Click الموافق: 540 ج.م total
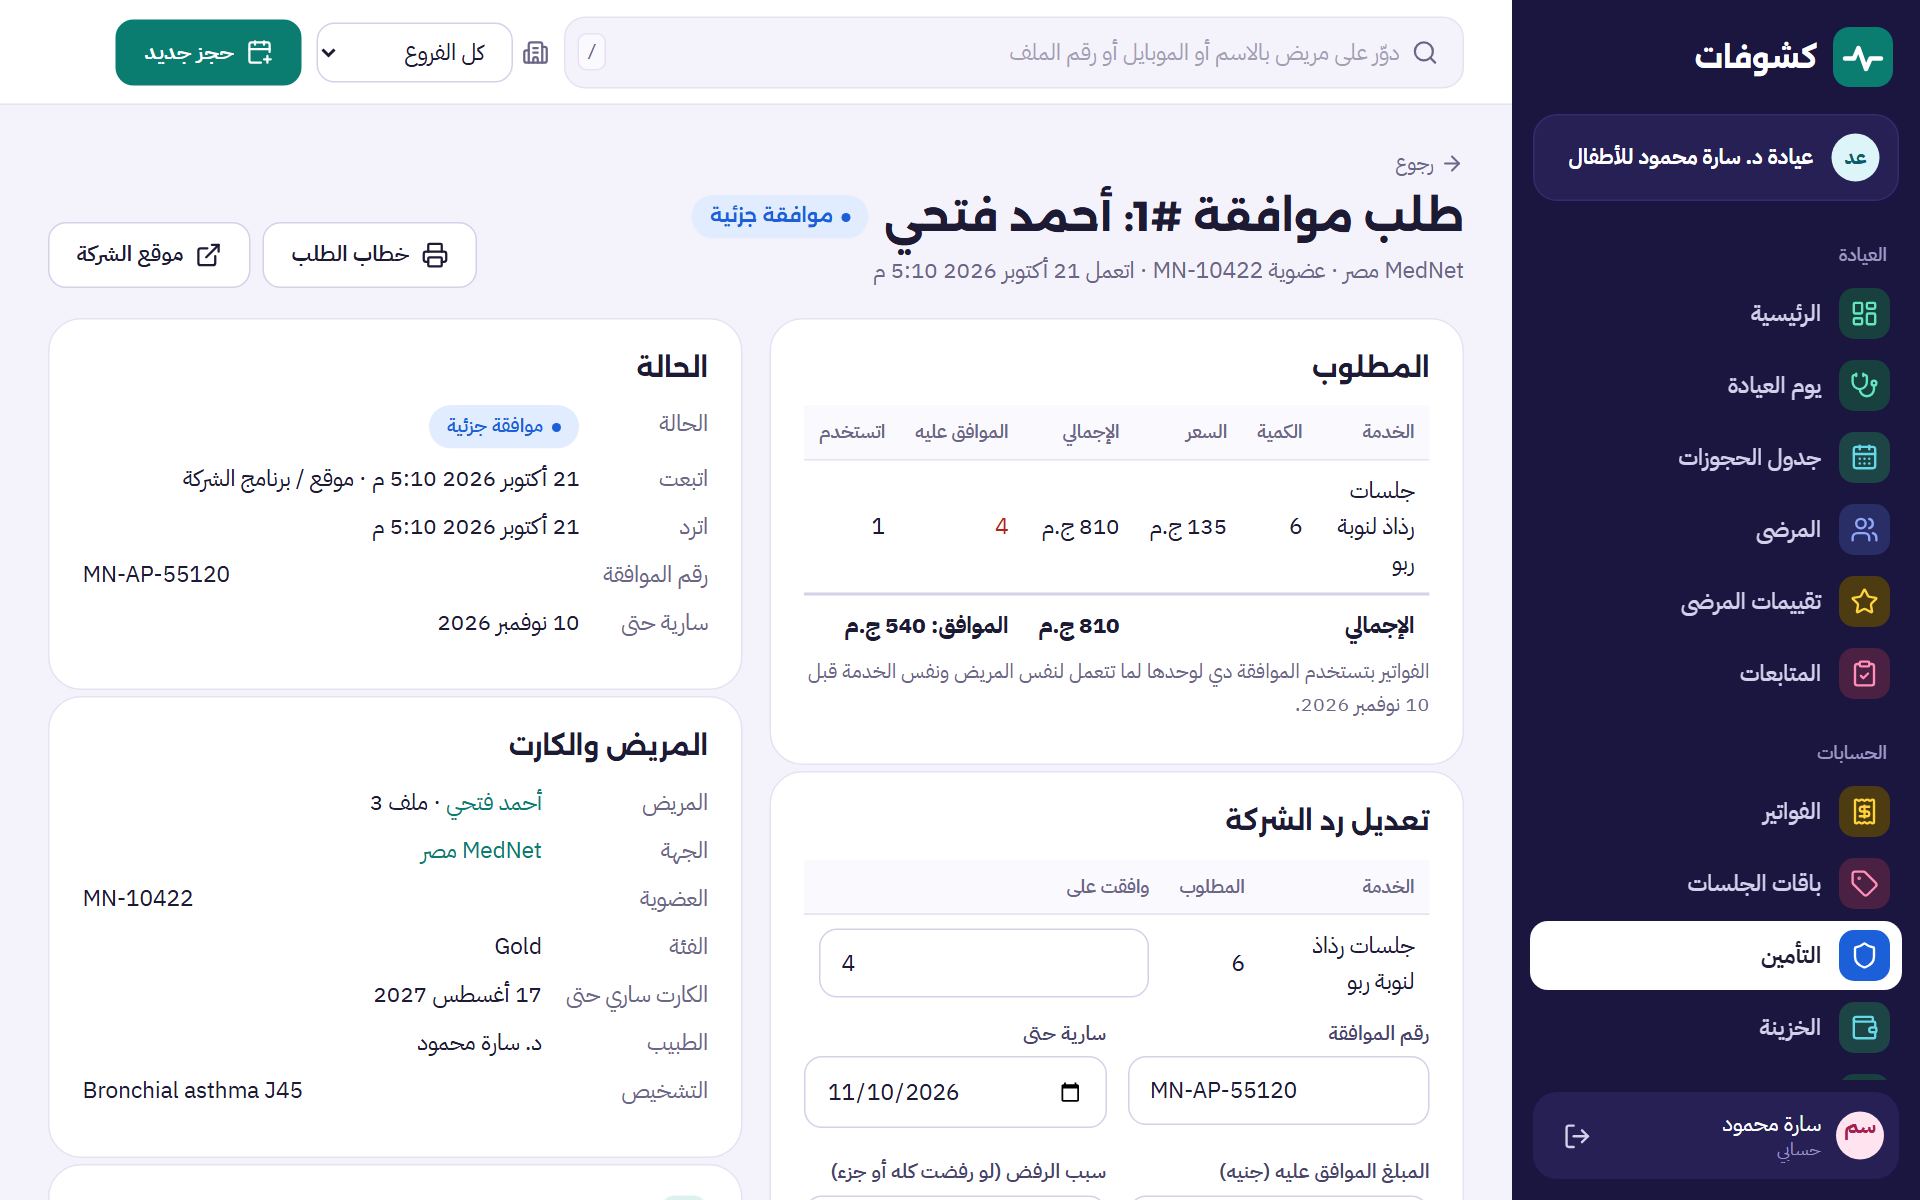Viewport: 1920px width, 1200px height. [926, 627]
